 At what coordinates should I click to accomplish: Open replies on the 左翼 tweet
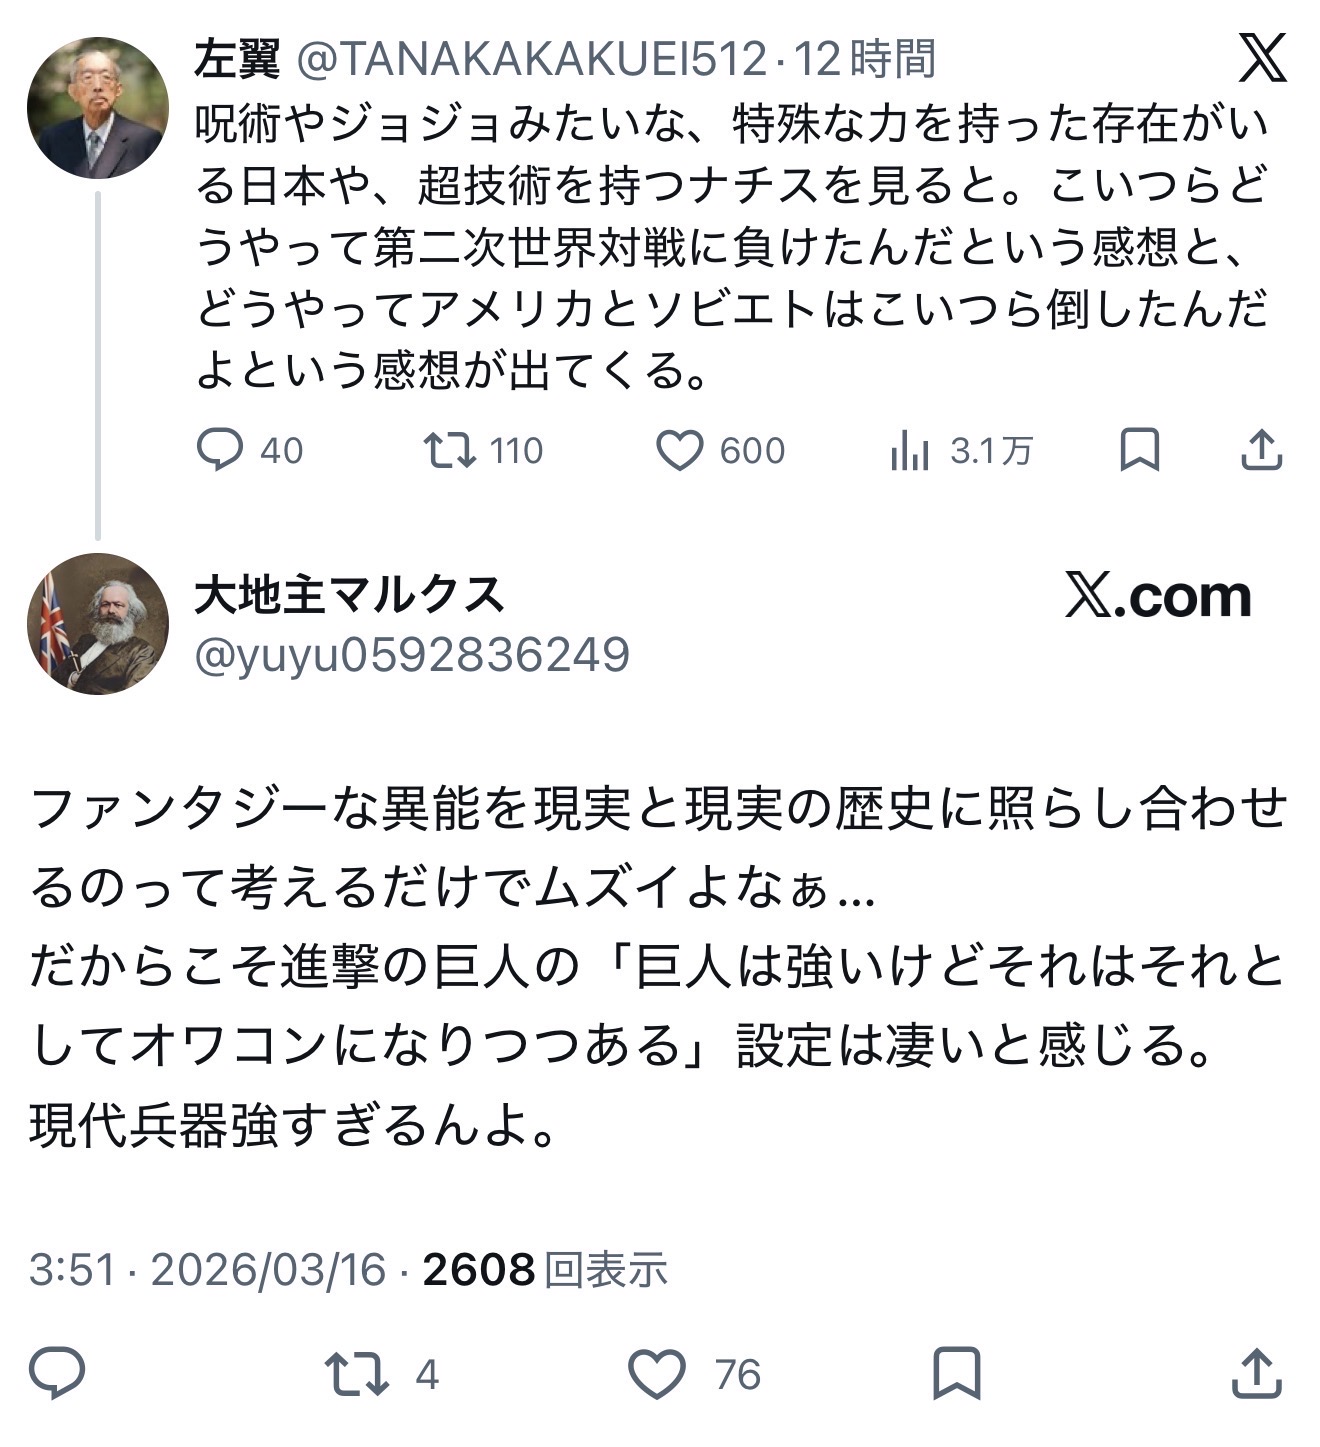coord(219,450)
